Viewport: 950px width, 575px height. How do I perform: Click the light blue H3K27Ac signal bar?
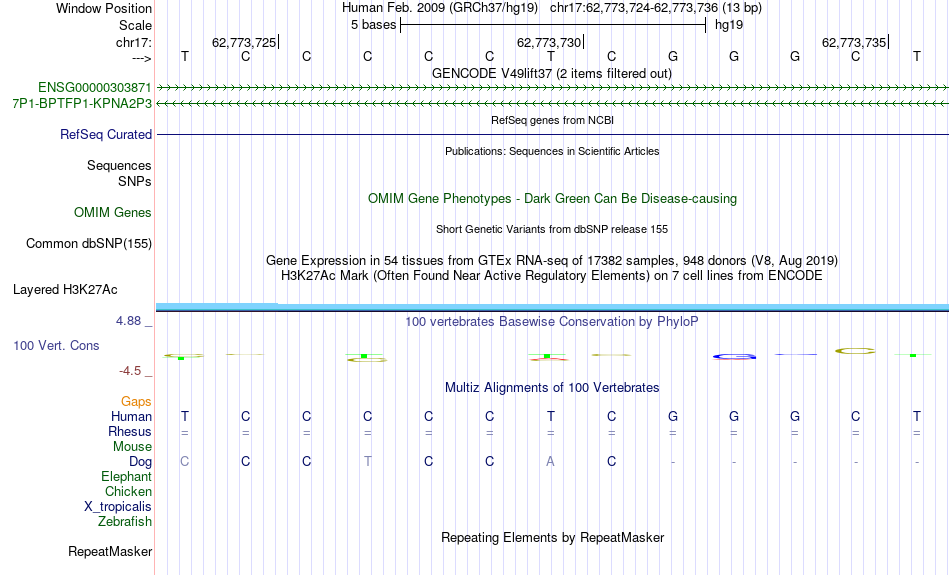click(x=552, y=307)
